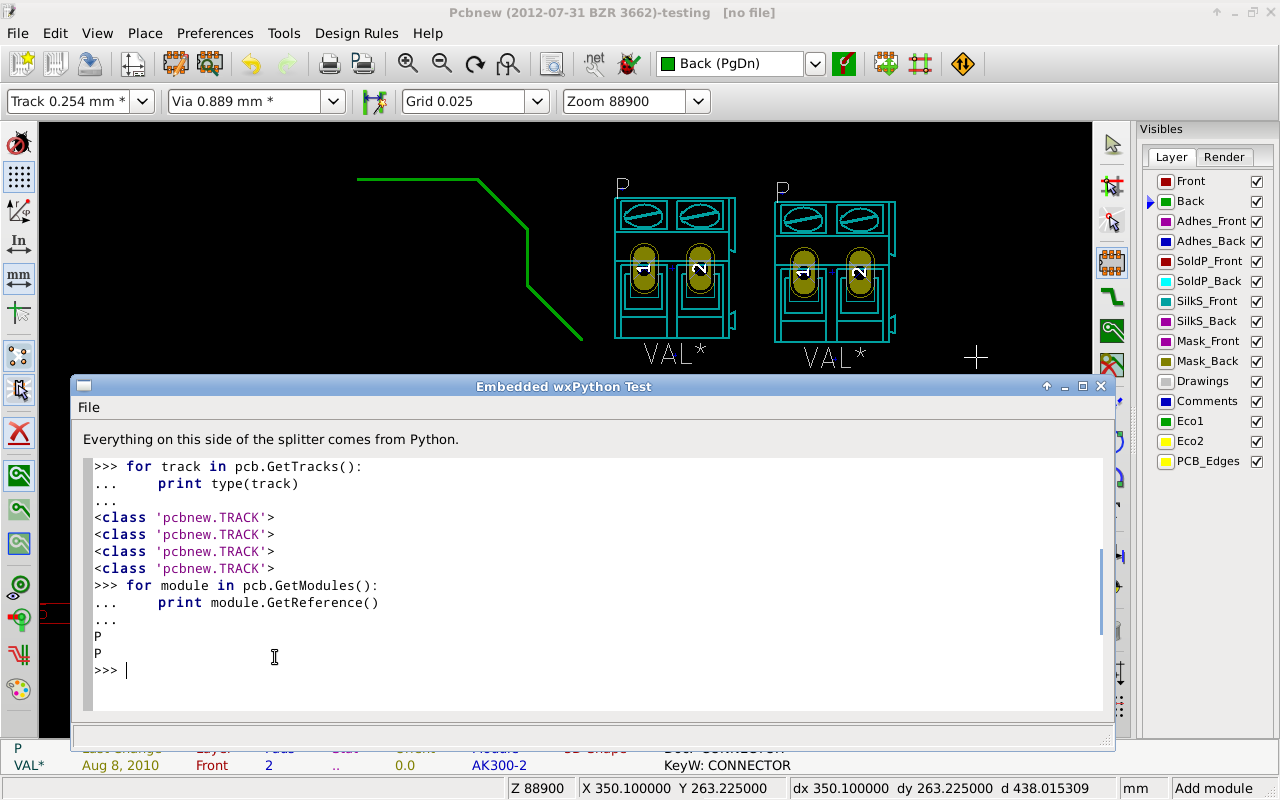Click the Zoom in magnifier icon
The image size is (1280, 800).
coord(408,64)
